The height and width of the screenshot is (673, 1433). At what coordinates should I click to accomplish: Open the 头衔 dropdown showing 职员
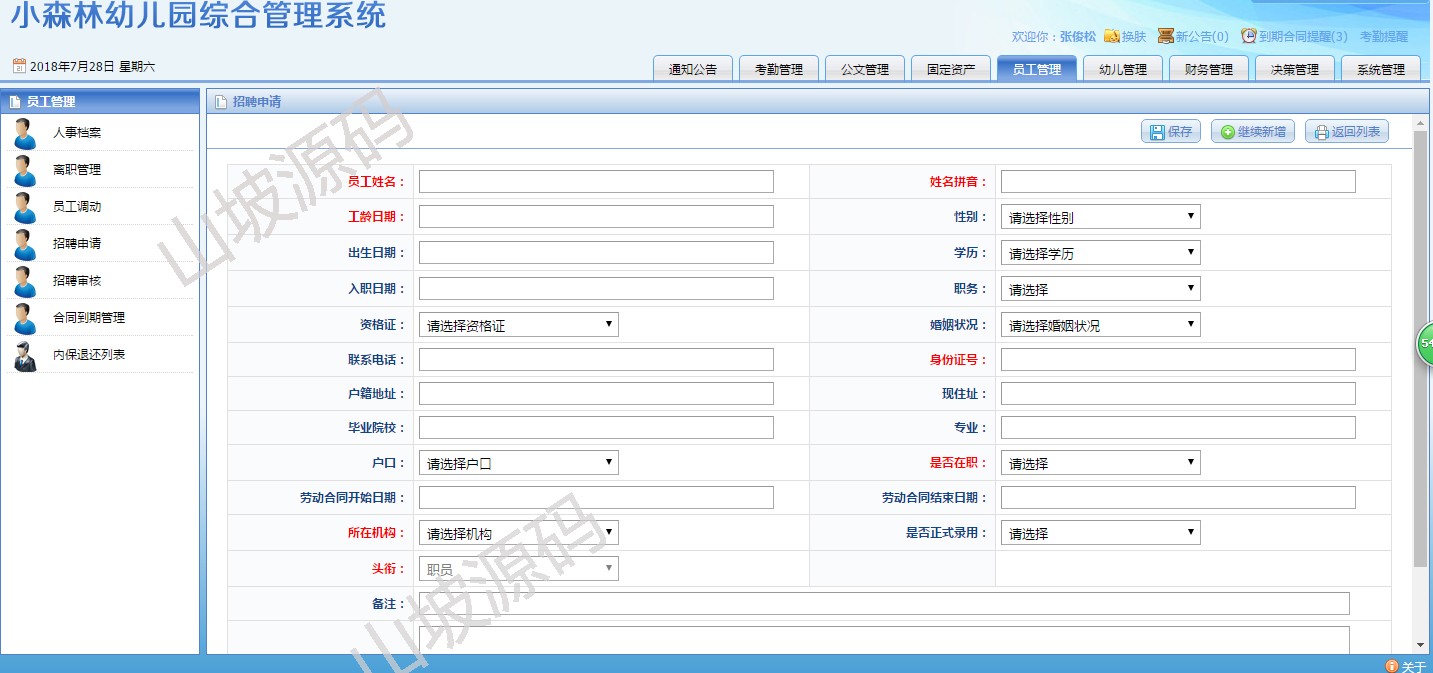tap(518, 569)
